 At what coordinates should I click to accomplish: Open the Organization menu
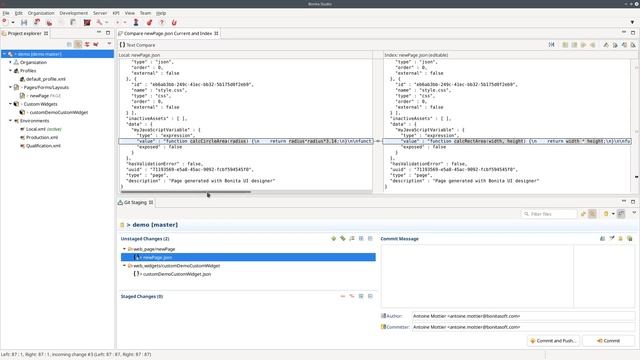pyautogui.click(x=41, y=13)
